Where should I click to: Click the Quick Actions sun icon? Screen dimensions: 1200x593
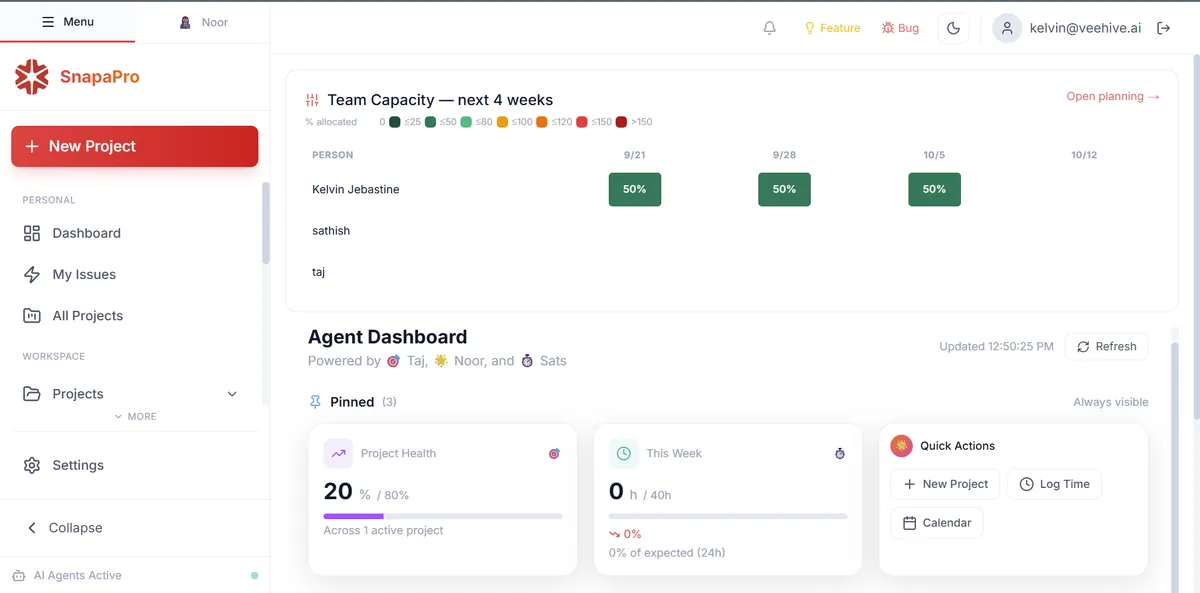pos(901,446)
